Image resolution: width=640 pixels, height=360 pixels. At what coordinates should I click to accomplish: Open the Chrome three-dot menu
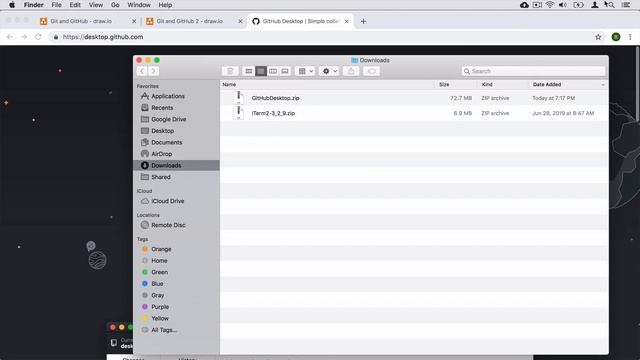click(630, 37)
